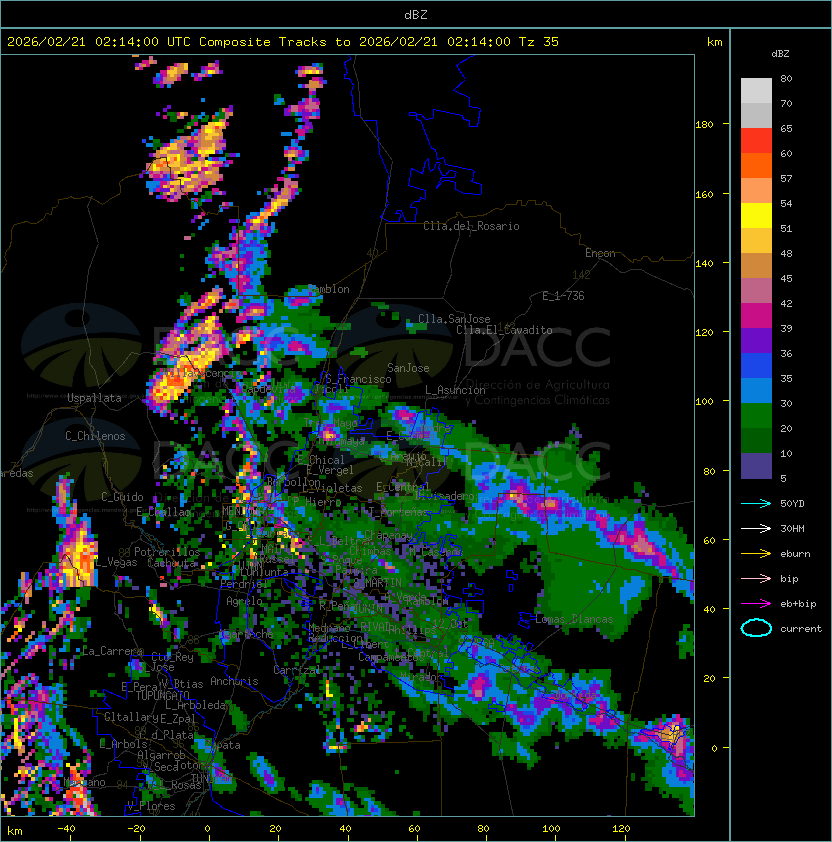Click the magenta eb+bip arrow legend icon

pyautogui.click(x=756, y=604)
